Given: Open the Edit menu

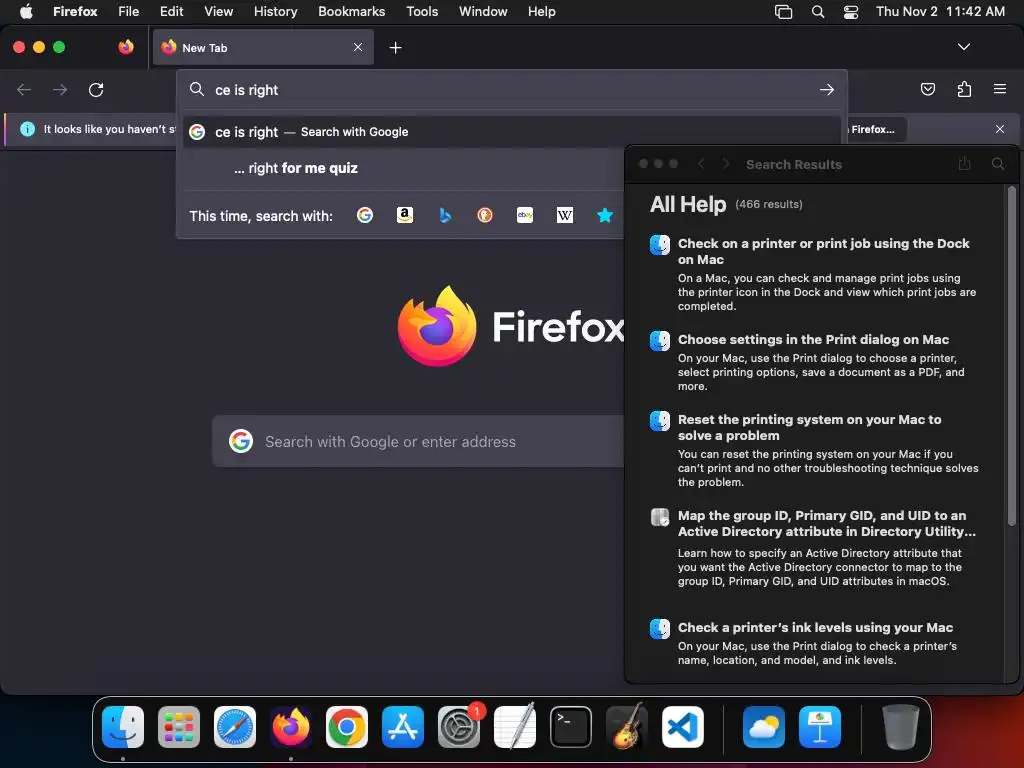Looking at the screenshot, I should (x=171, y=11).
